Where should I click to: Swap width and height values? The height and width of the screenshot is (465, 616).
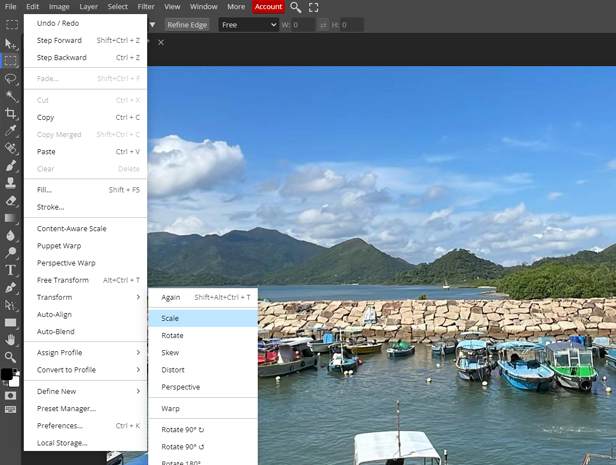coord(323,25)
